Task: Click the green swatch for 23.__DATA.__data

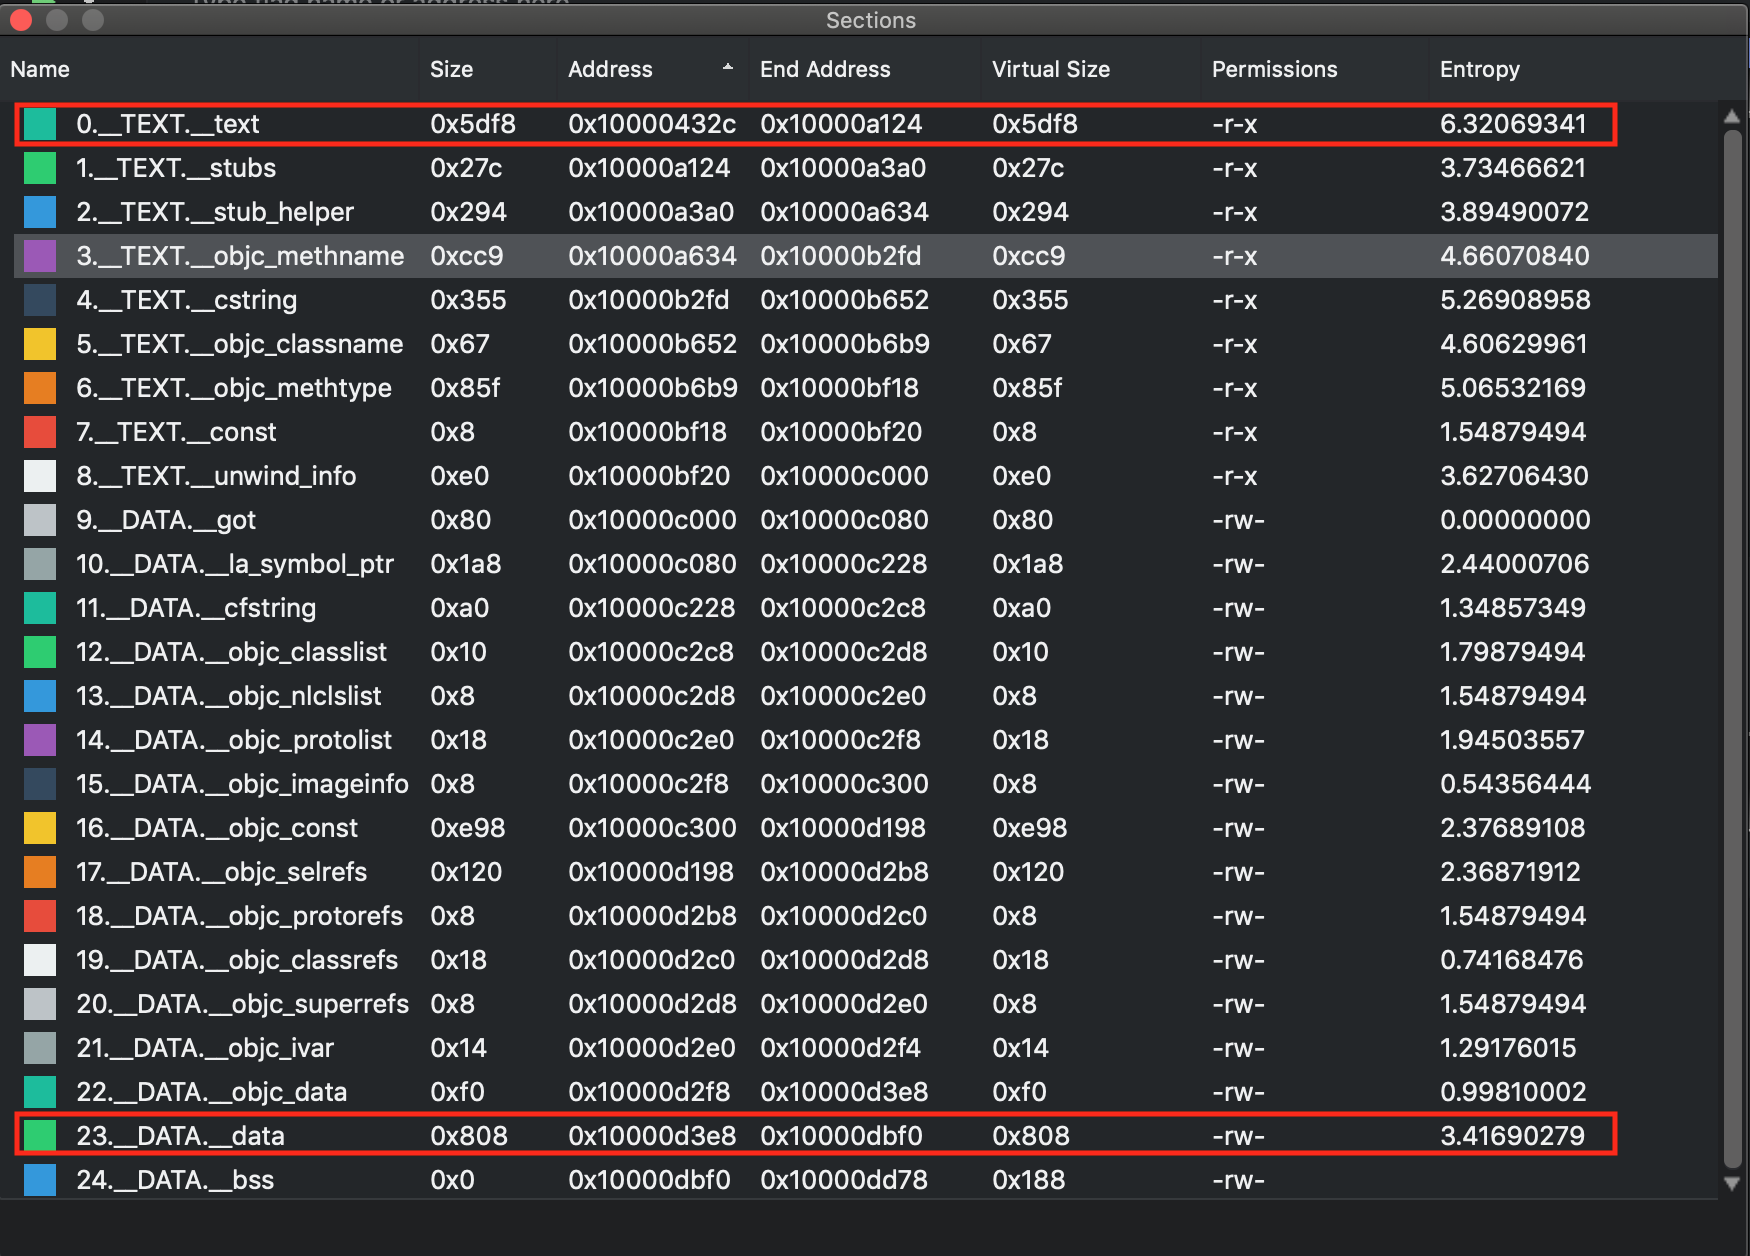Action: [x=39, y=1136]
